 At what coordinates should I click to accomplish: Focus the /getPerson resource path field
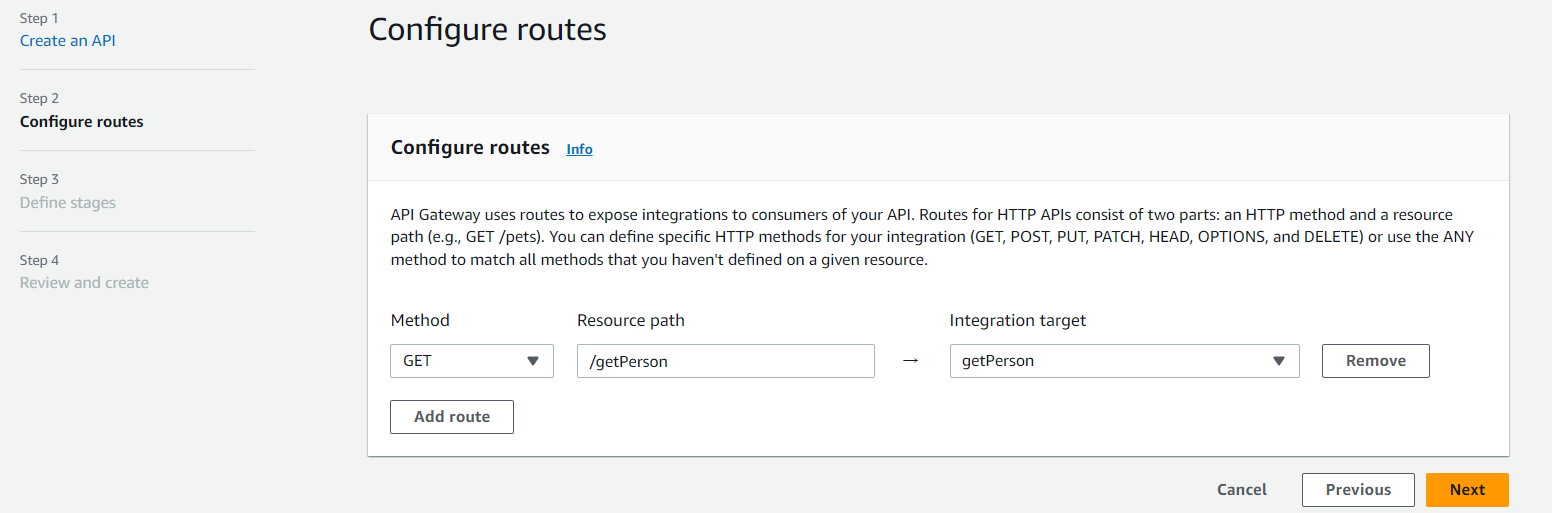(725, 361)
